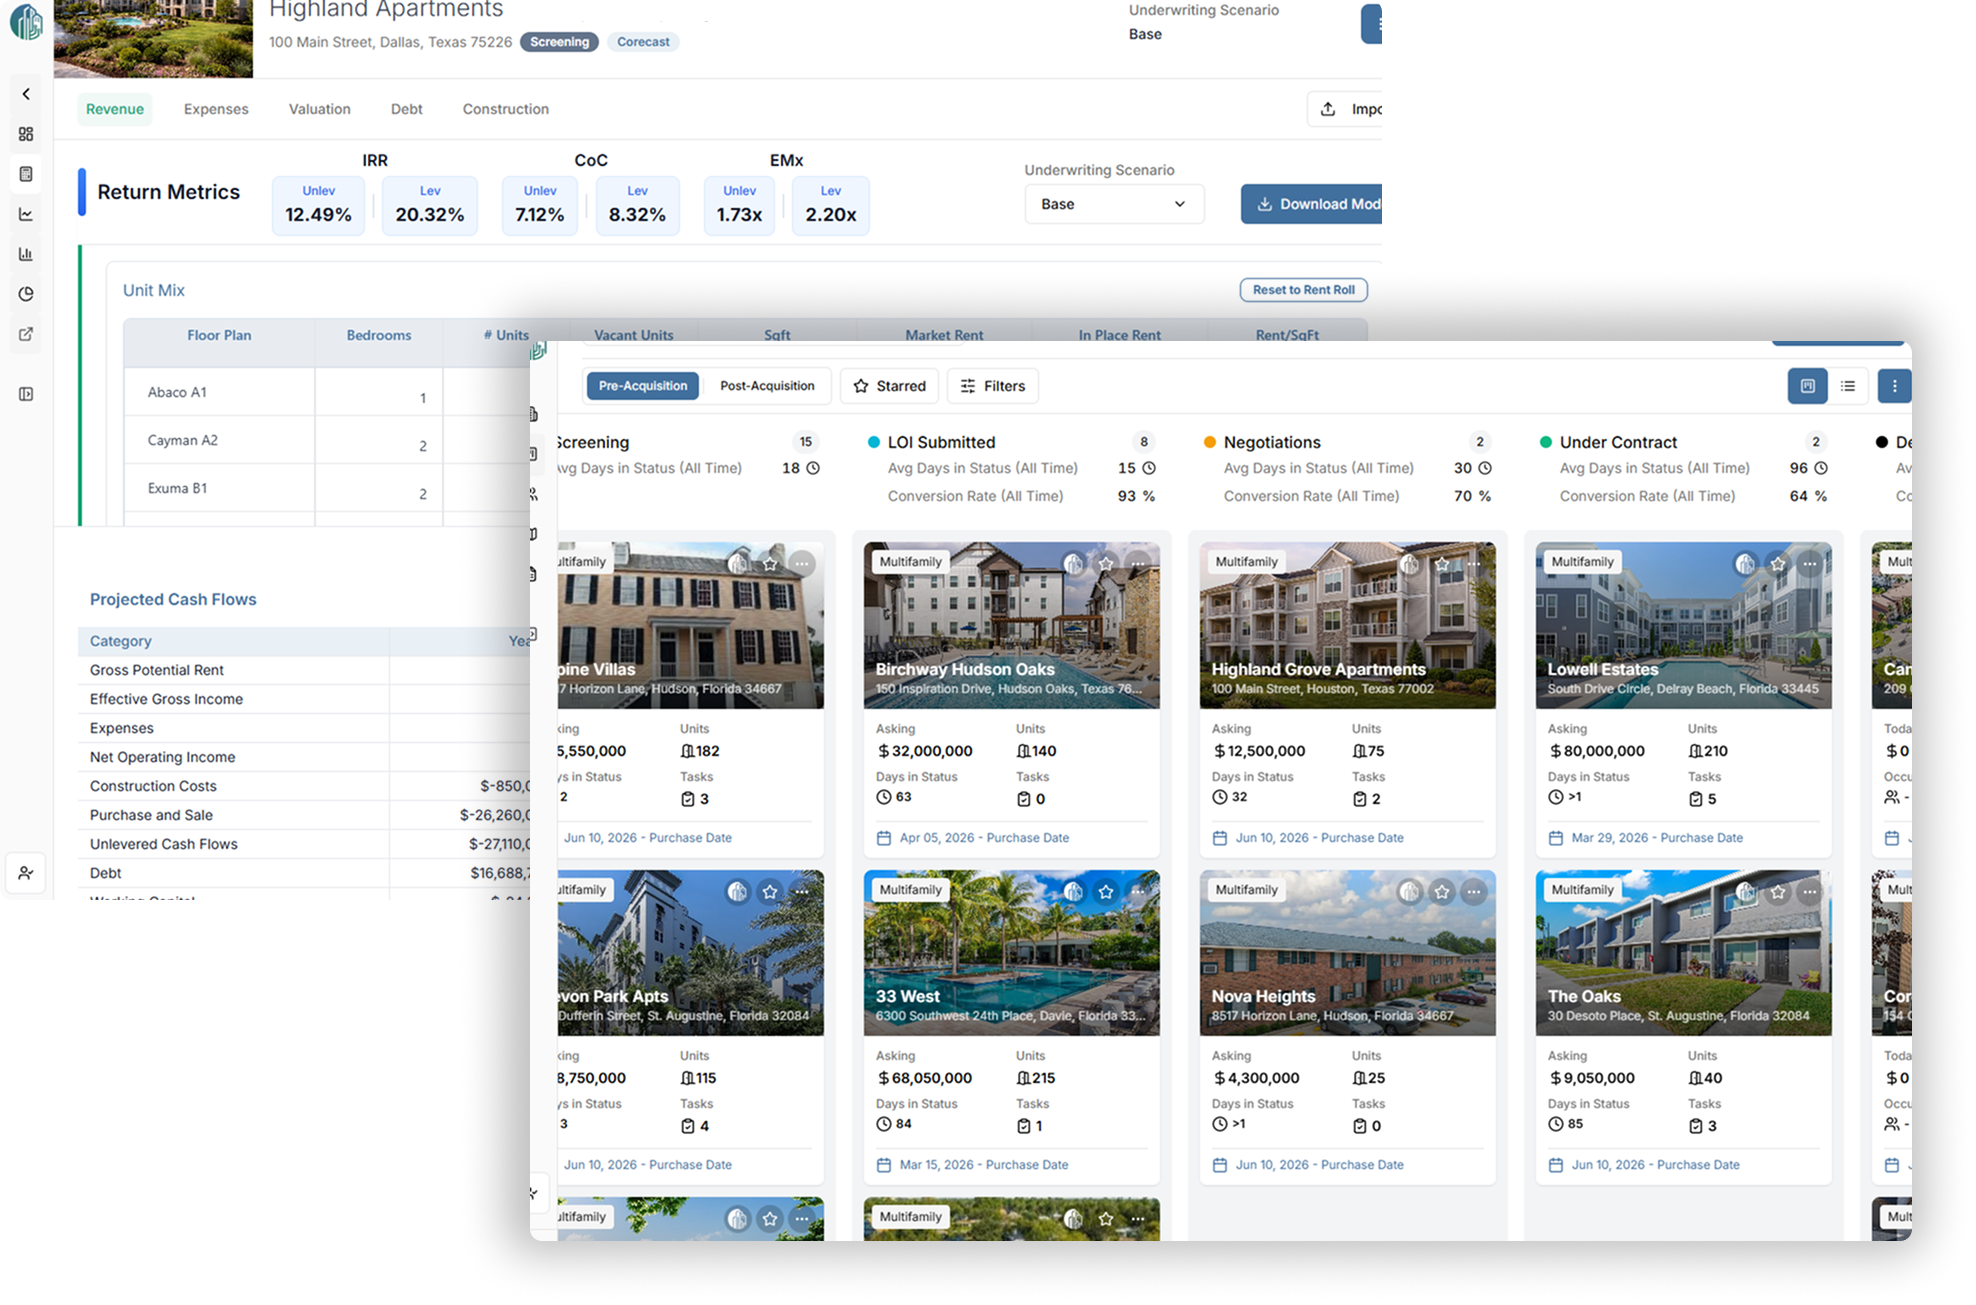Toggle the Starred filter button
The height and width of the screenshot is (1305, 1976).
point(889,386)
